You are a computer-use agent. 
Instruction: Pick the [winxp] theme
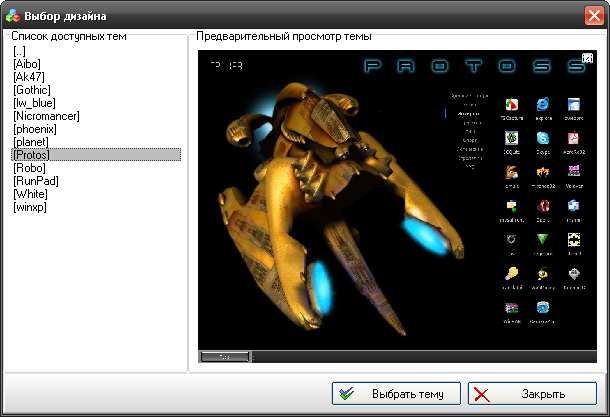point(30,207)
